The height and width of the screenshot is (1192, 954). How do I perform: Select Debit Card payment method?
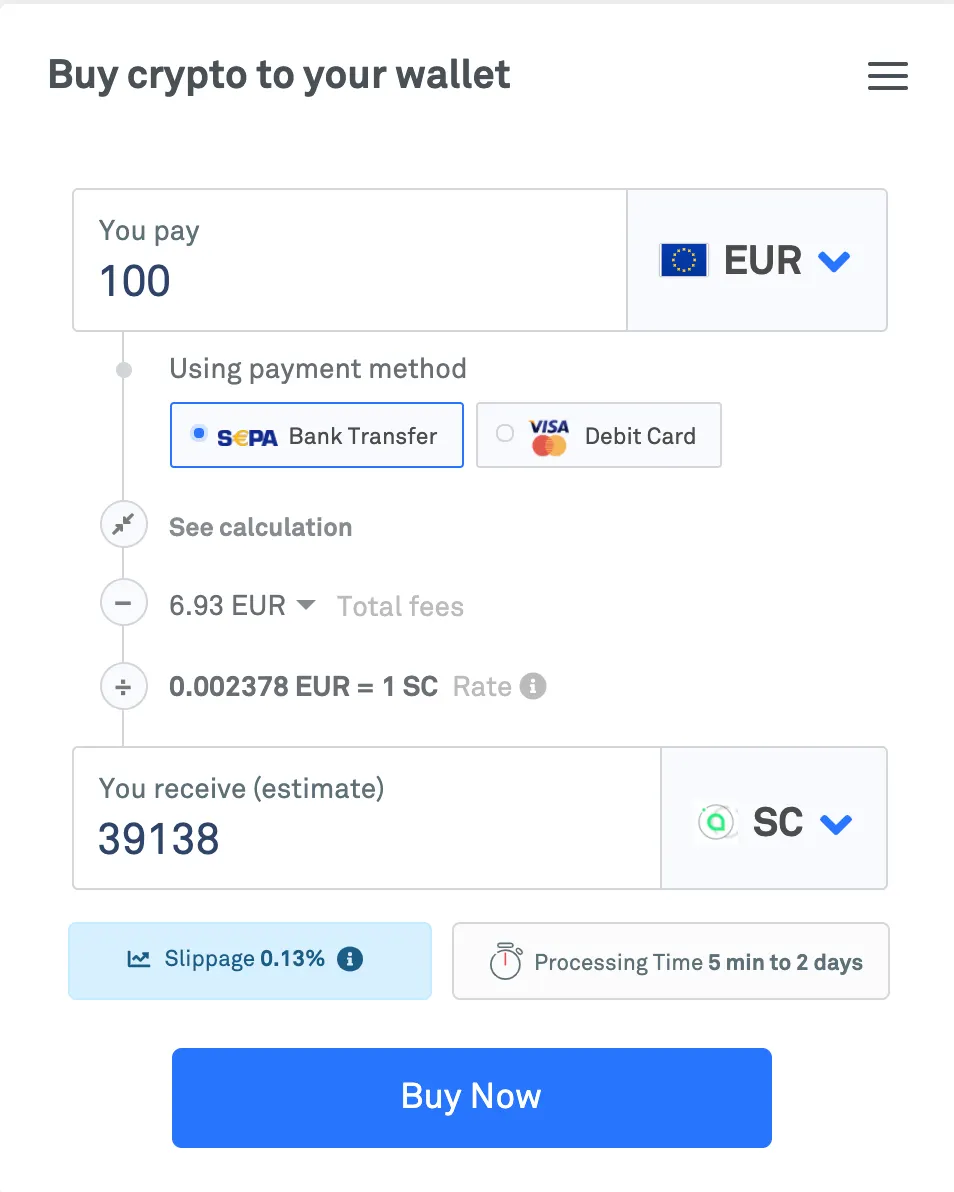pos(598,435)
